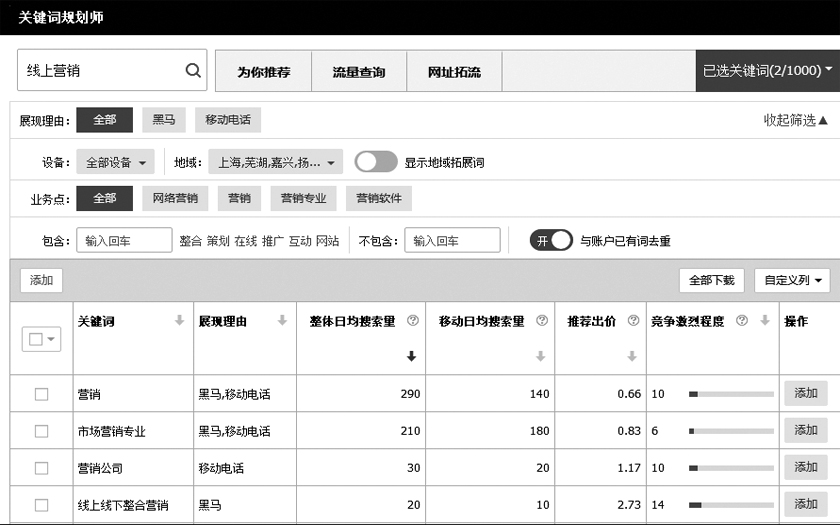Collapse filters with 收起筛选
Viewport: 840px width, 525px height.
(796, 120)
